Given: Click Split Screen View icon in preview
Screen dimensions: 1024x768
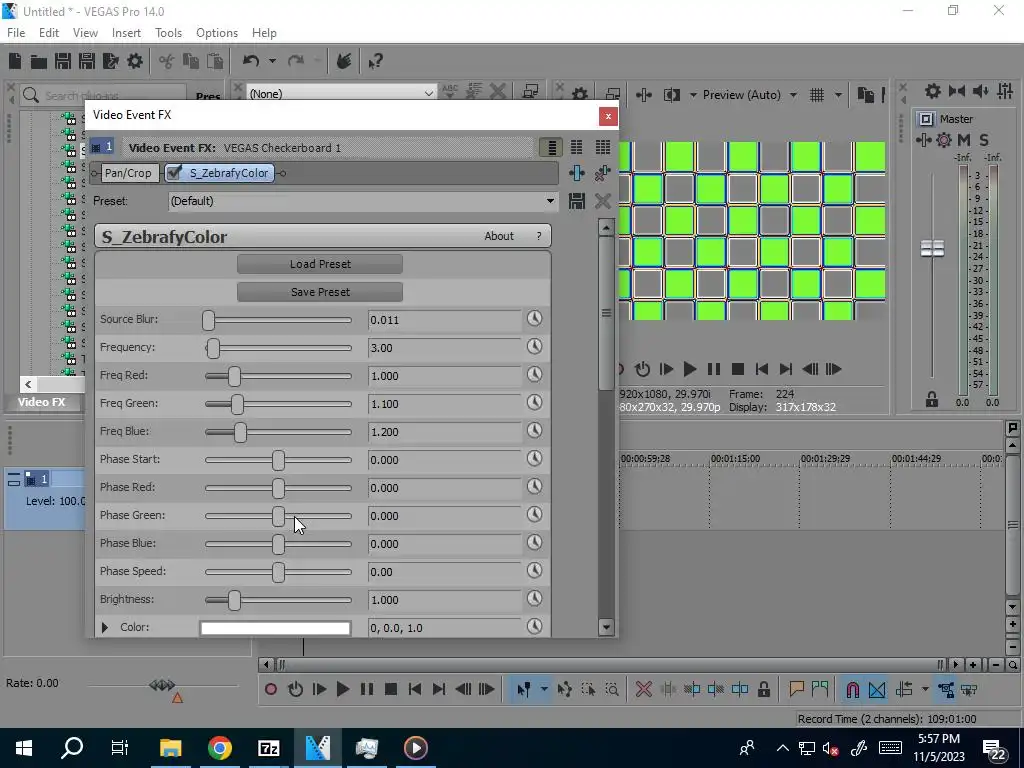Looking at the screenshot, I should (672, 95).
